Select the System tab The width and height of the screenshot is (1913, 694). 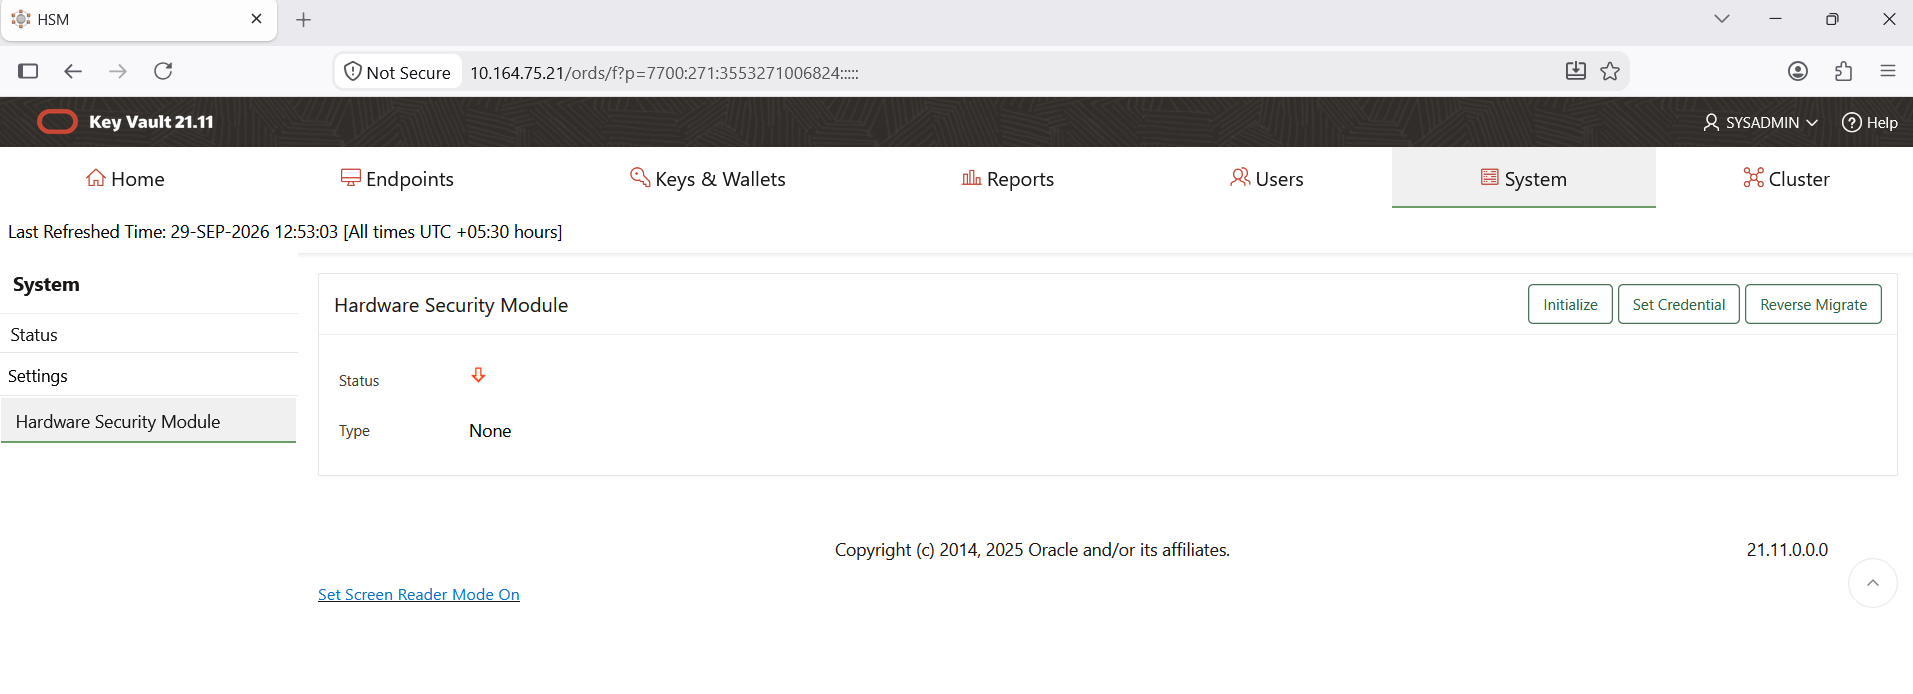pyautogui.click(x=1524, y=179)
